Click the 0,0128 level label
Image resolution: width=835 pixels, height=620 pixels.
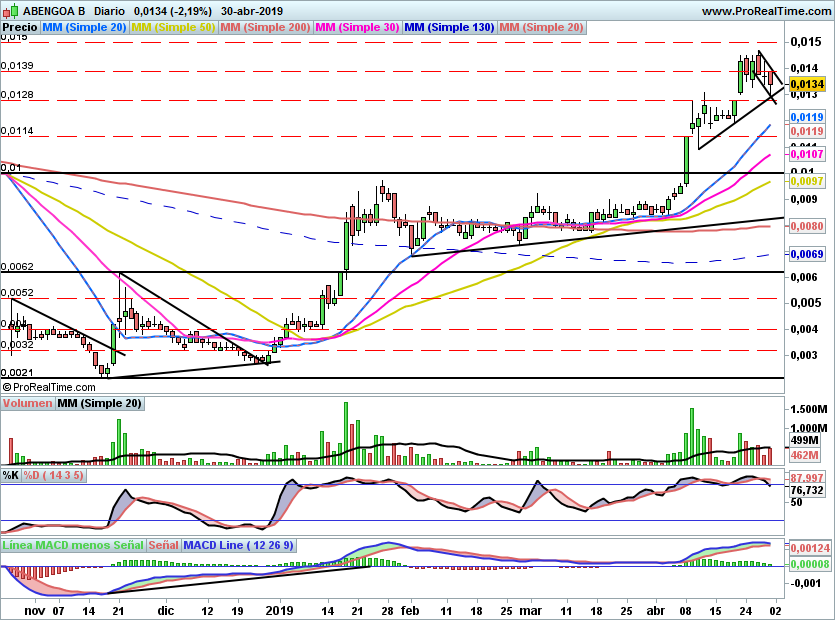point(17,95)
